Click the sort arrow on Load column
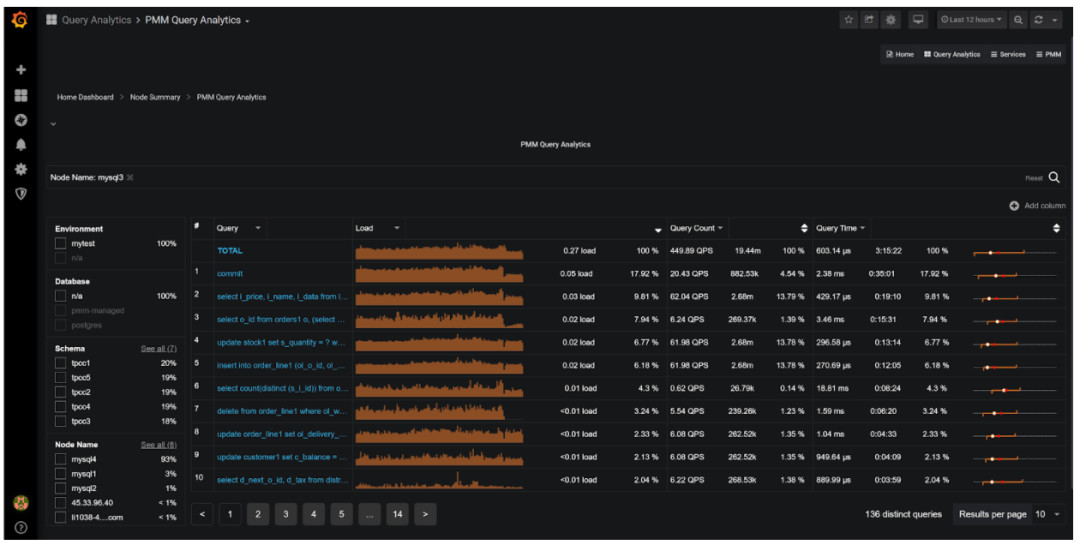This screenshot has width=1080, height=545. click(658, 229)
